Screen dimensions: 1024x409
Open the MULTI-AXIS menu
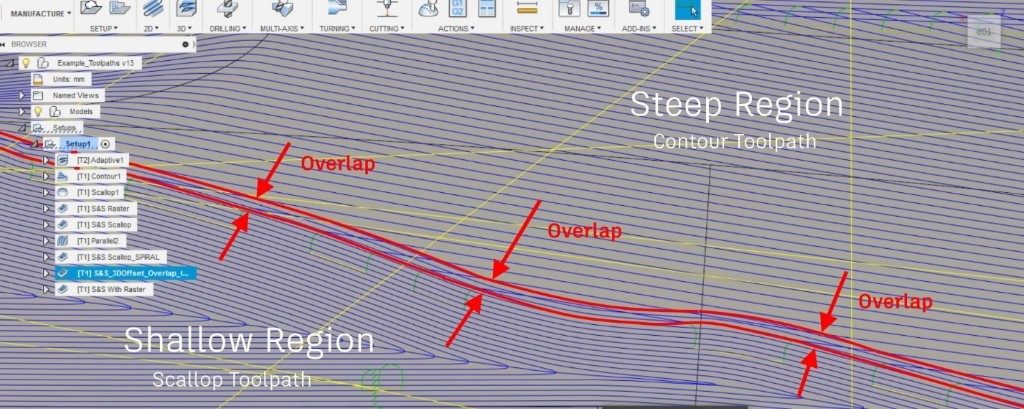[282, 29]
